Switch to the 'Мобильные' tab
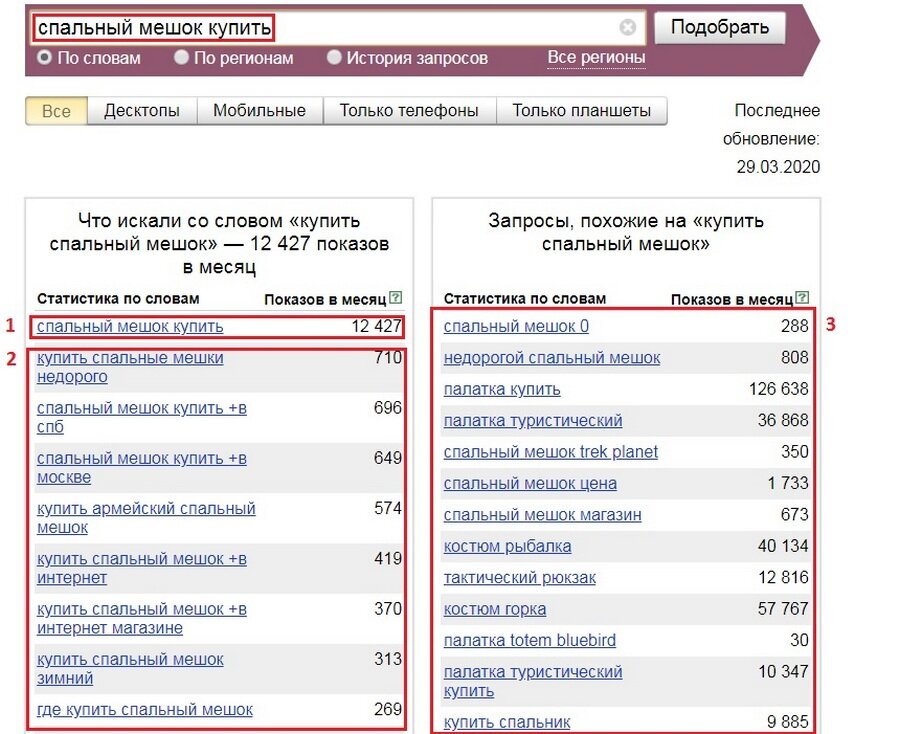900x734 pixels. tap(259, 111)
